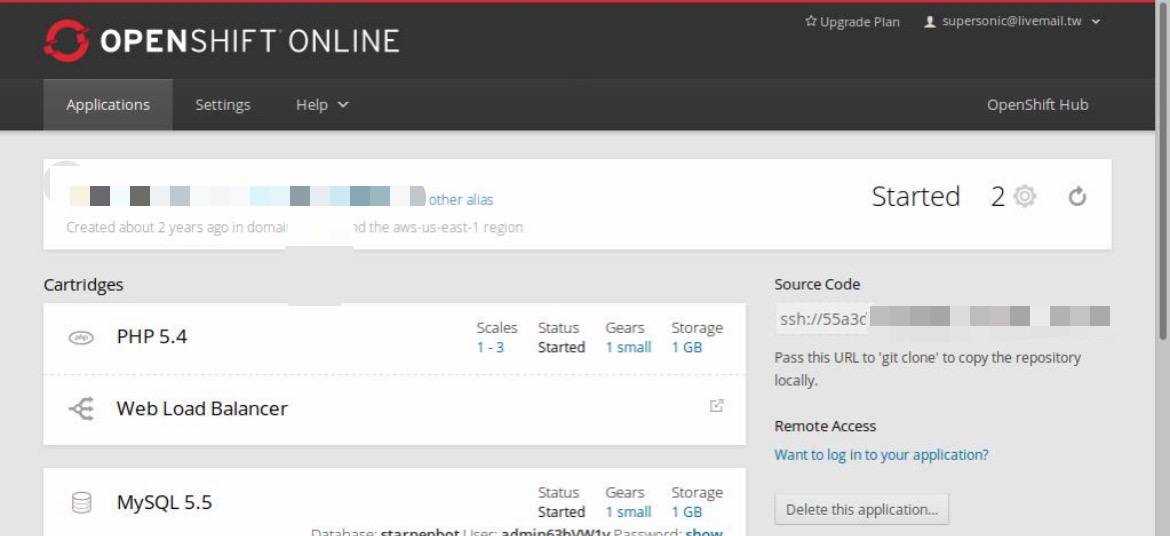Expand the Help menu
1170x536 pixels.
pyautogui.click(x=322, y=105)
